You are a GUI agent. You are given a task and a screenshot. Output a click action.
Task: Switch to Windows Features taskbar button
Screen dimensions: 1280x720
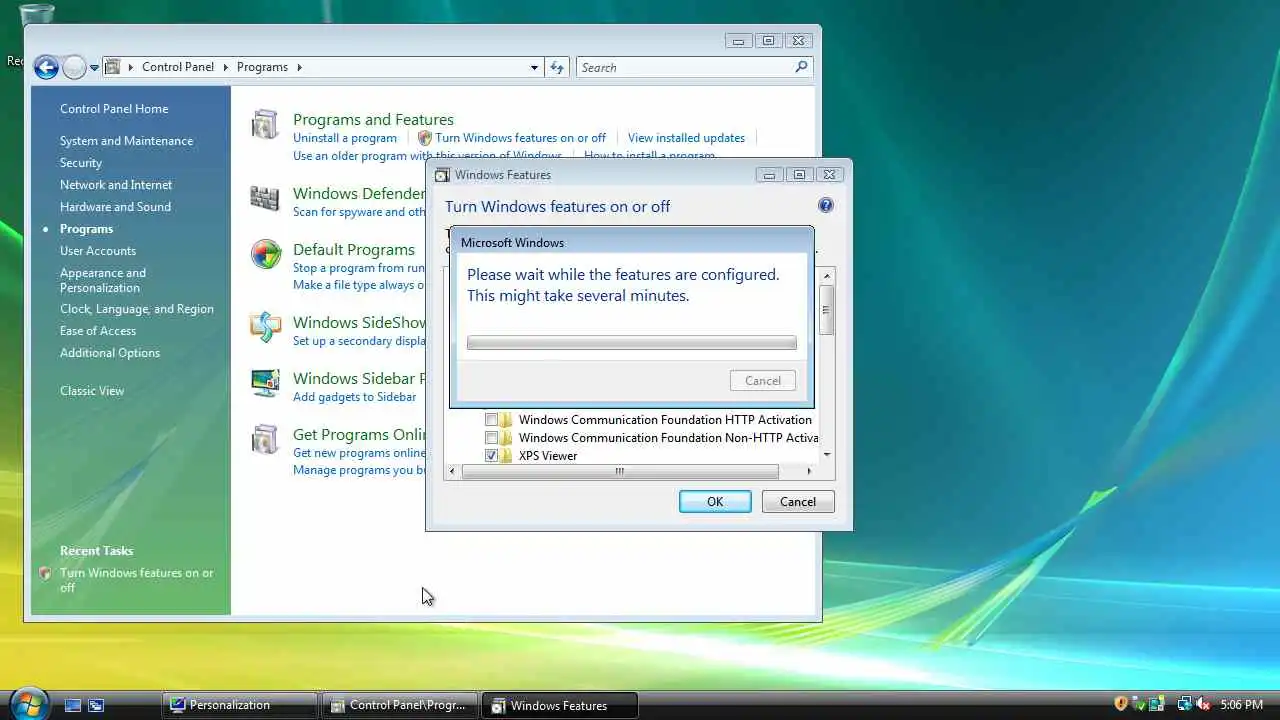(559, 705)
